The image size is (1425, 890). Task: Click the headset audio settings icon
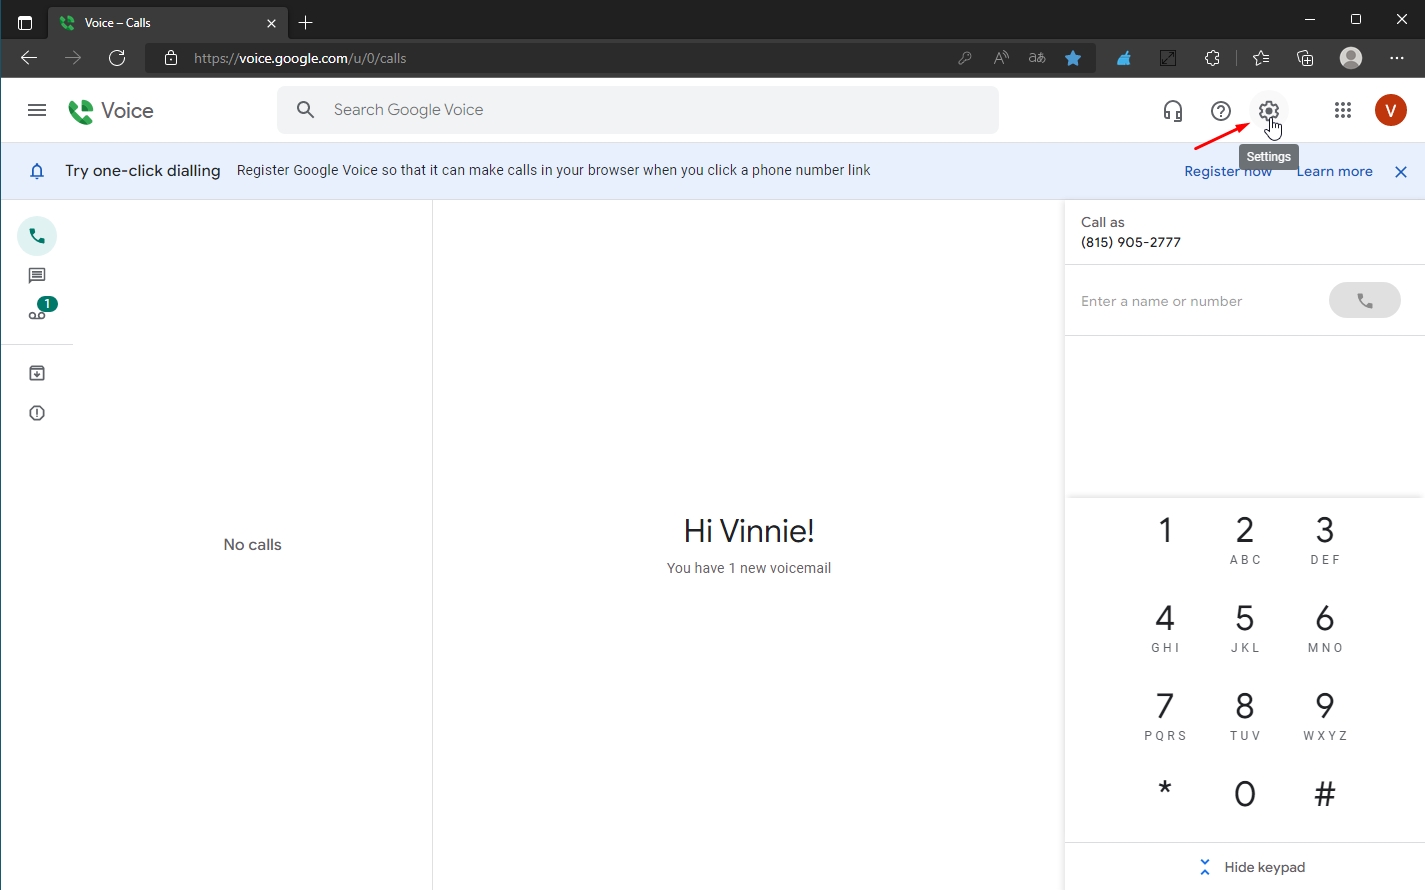click(x=1172, y=111)
